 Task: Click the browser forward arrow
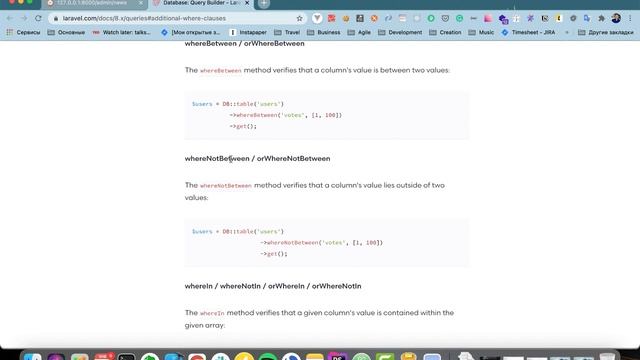pos(24,18)
